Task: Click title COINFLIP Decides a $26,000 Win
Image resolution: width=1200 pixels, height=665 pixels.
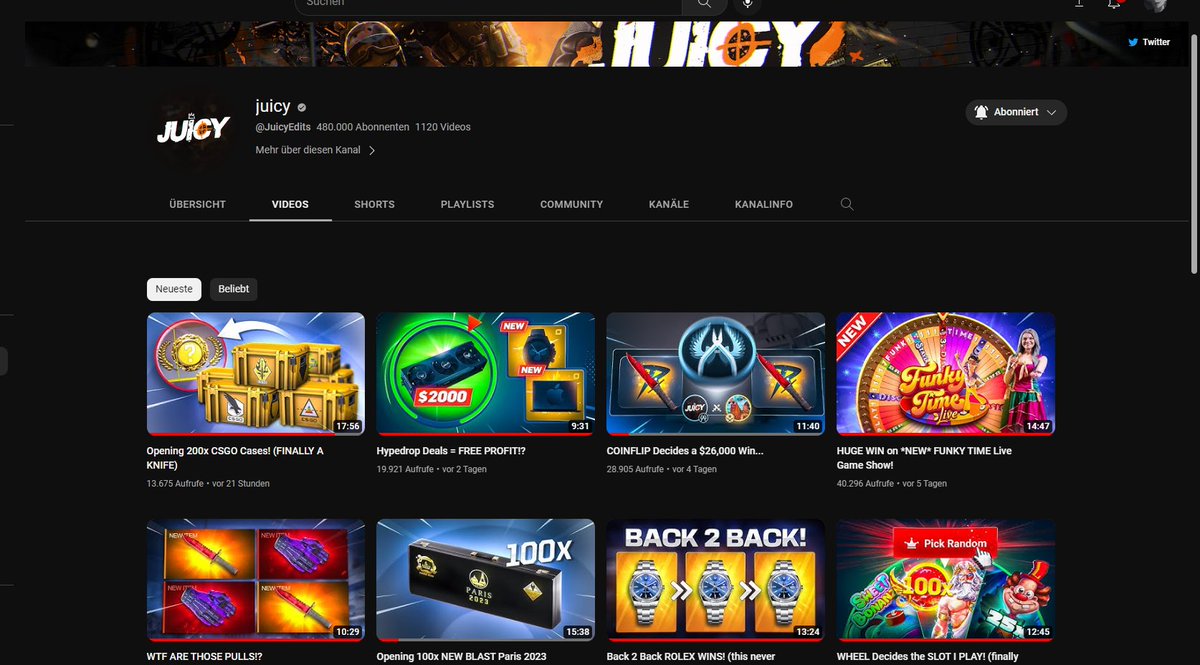Action: click(685, 451)
